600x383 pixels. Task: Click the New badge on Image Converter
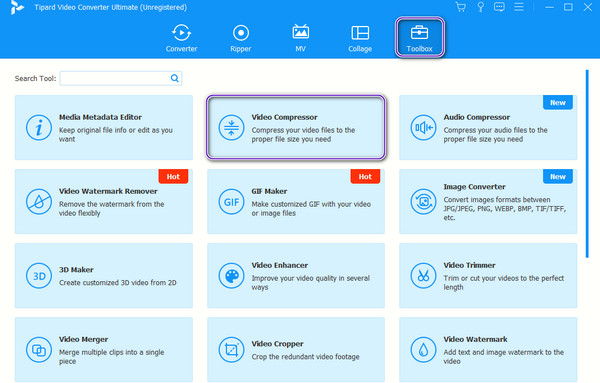tap(558, 176)
